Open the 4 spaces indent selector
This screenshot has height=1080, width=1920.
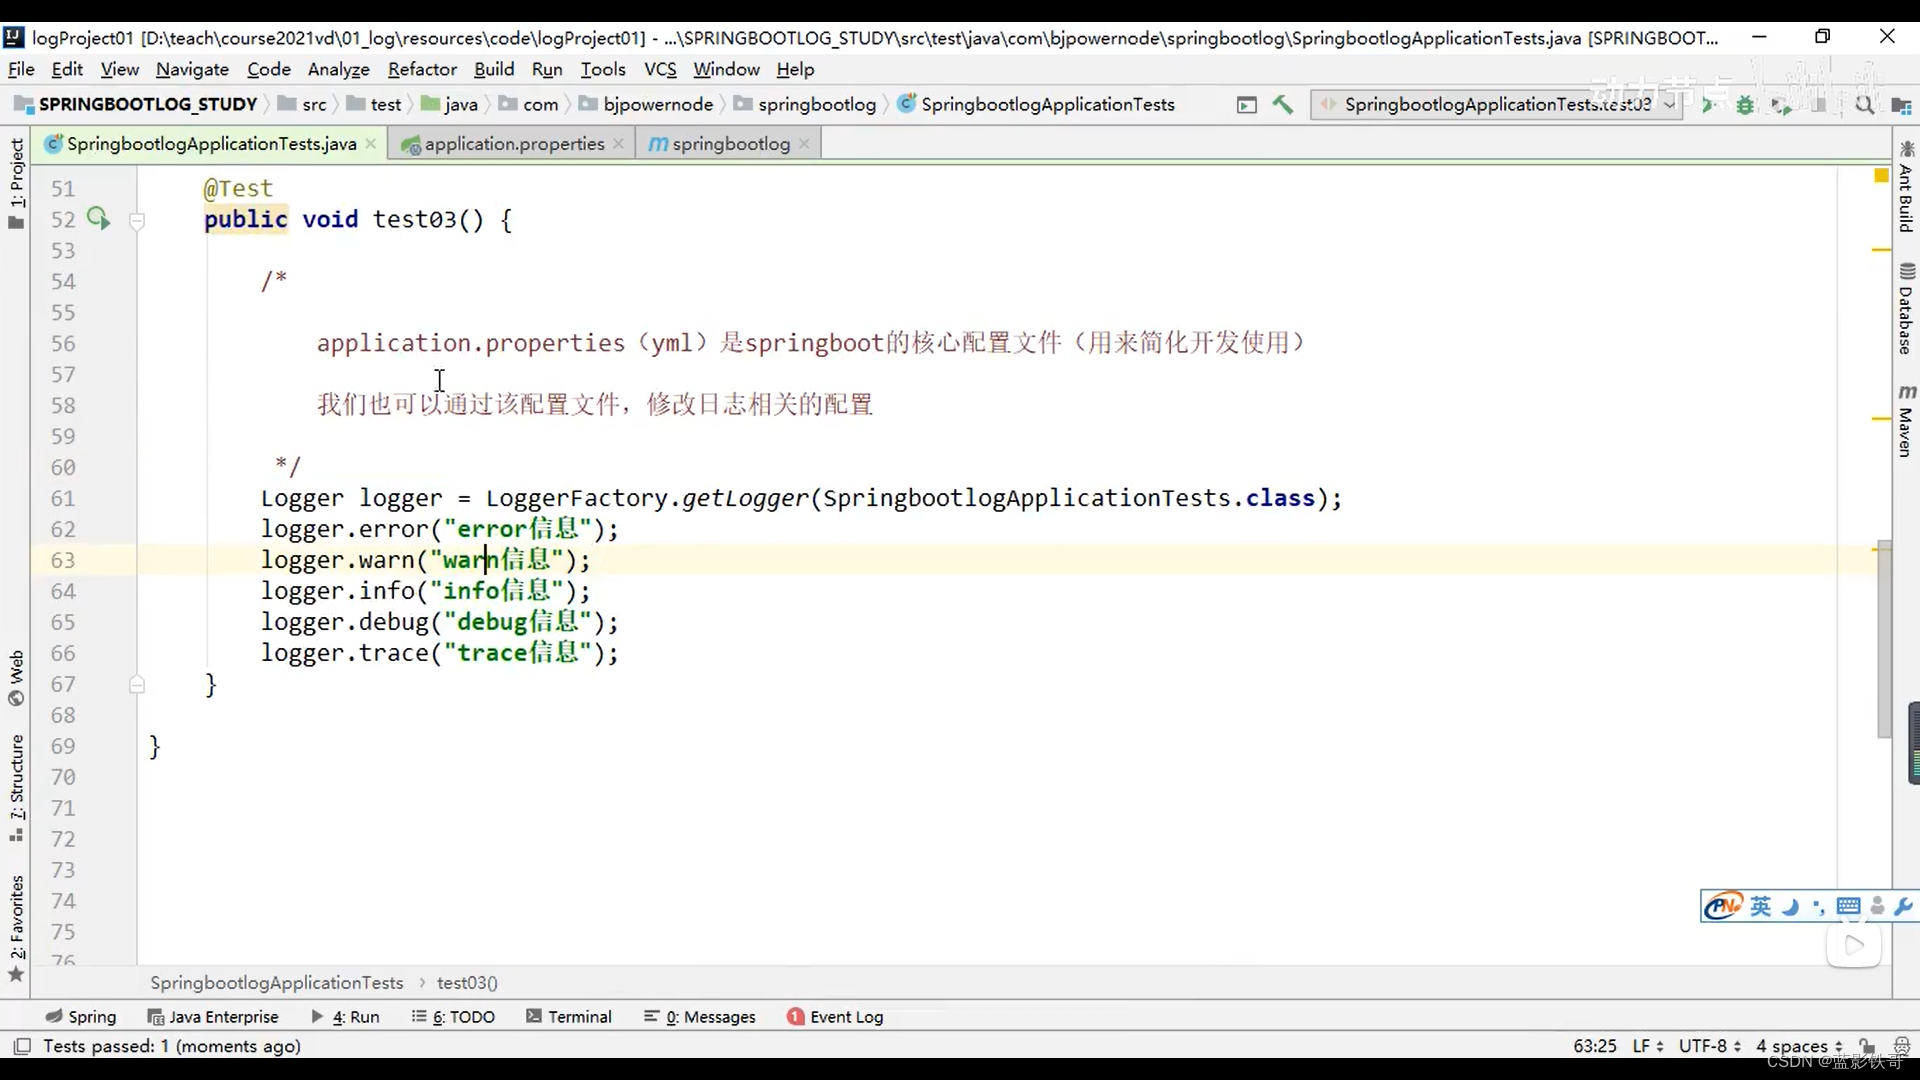[x=1799, y=1045]
